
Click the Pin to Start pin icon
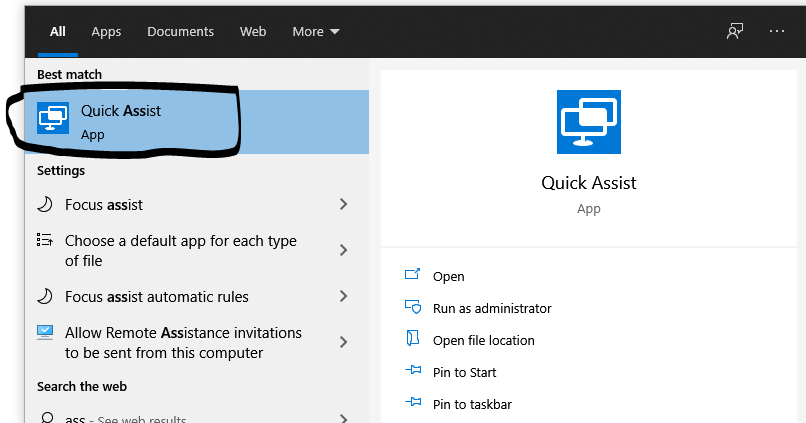[x=413, y=370]
